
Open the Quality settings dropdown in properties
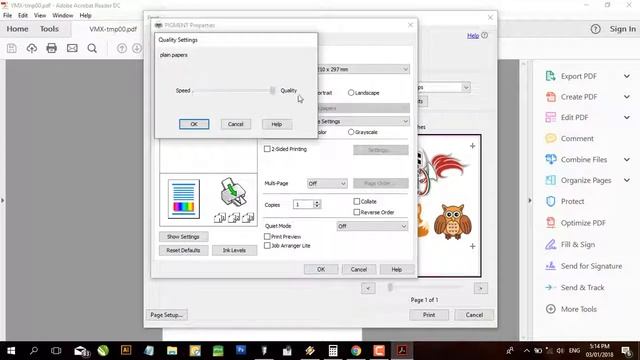pos(363,121)
